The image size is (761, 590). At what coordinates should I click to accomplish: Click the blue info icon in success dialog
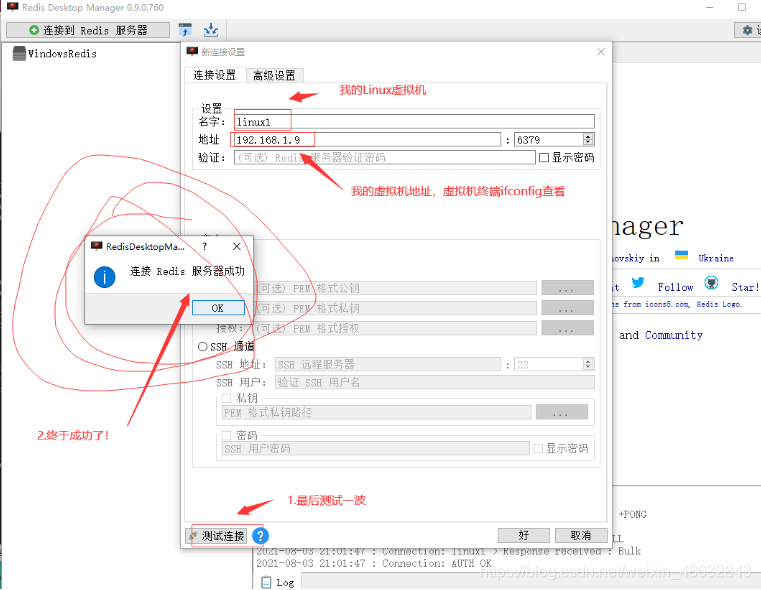(104, 277)
